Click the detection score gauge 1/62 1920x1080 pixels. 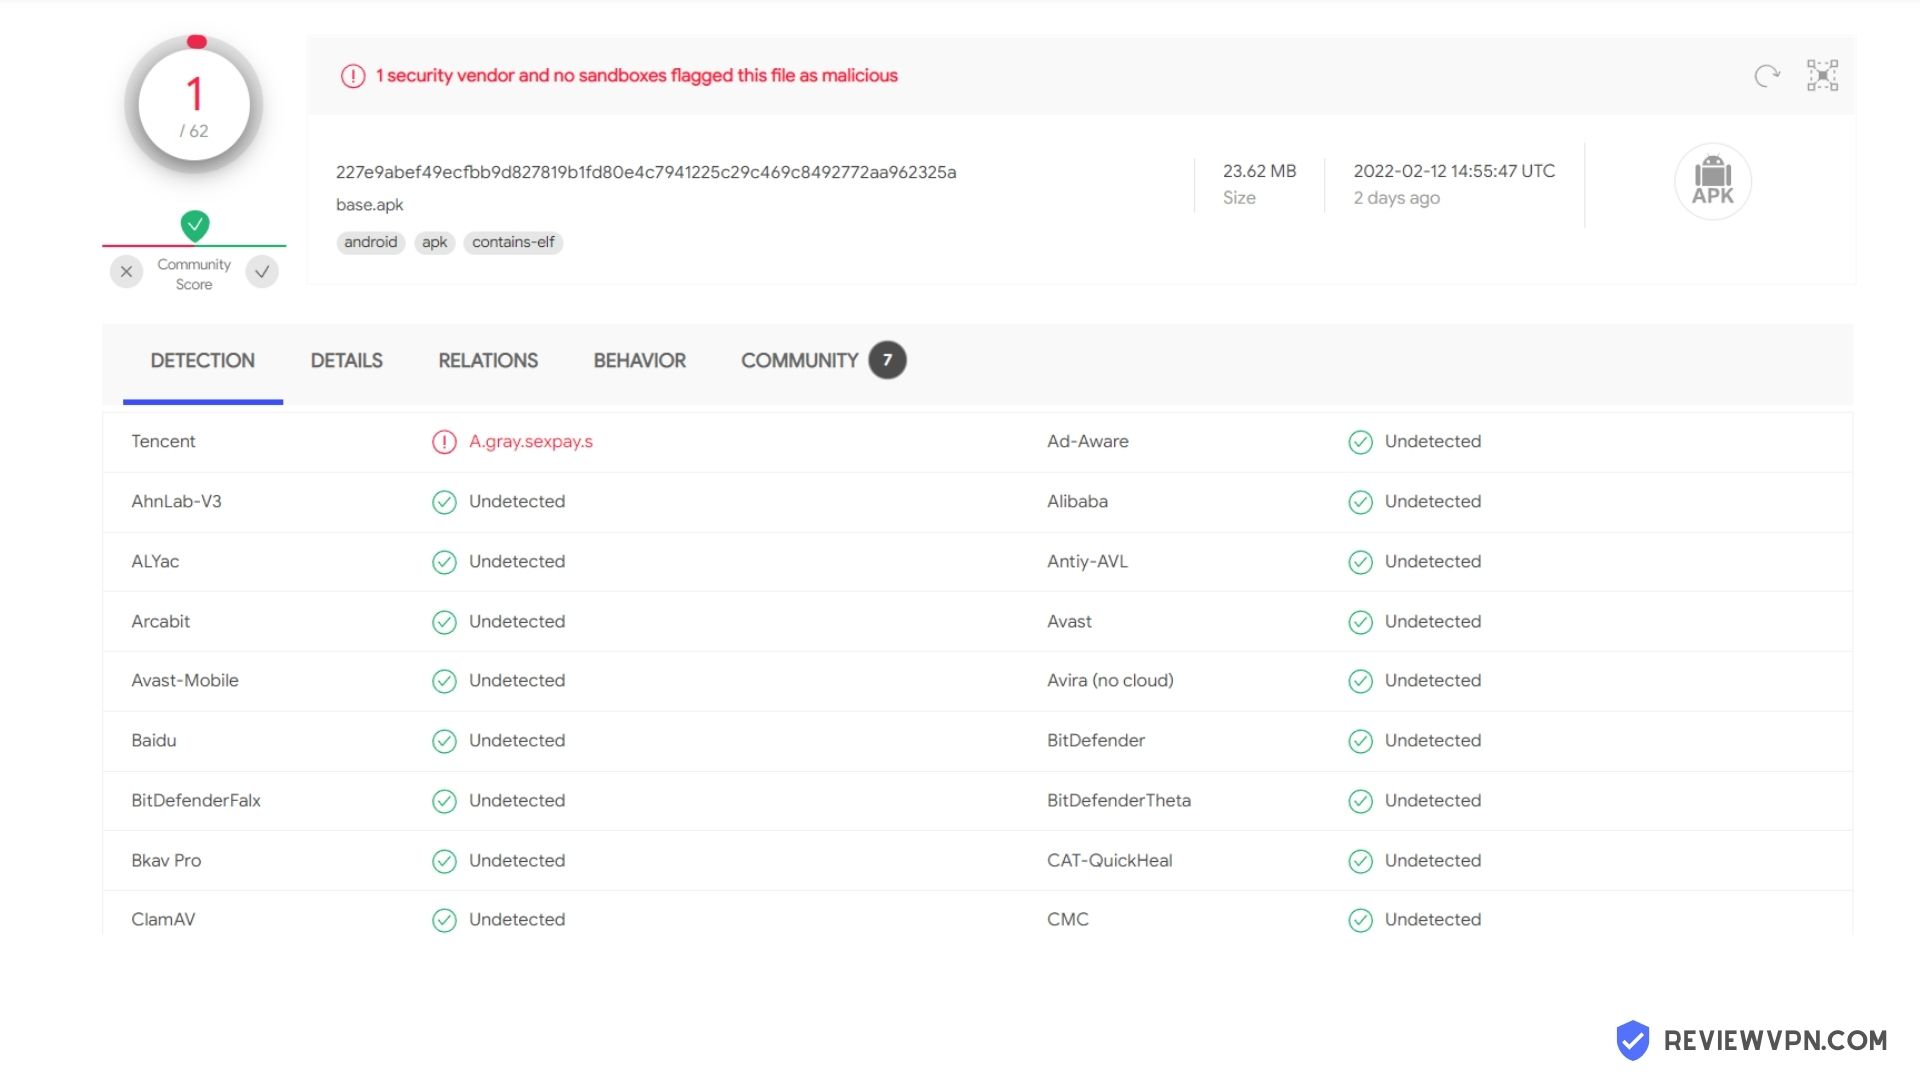(x=194, y=105)
